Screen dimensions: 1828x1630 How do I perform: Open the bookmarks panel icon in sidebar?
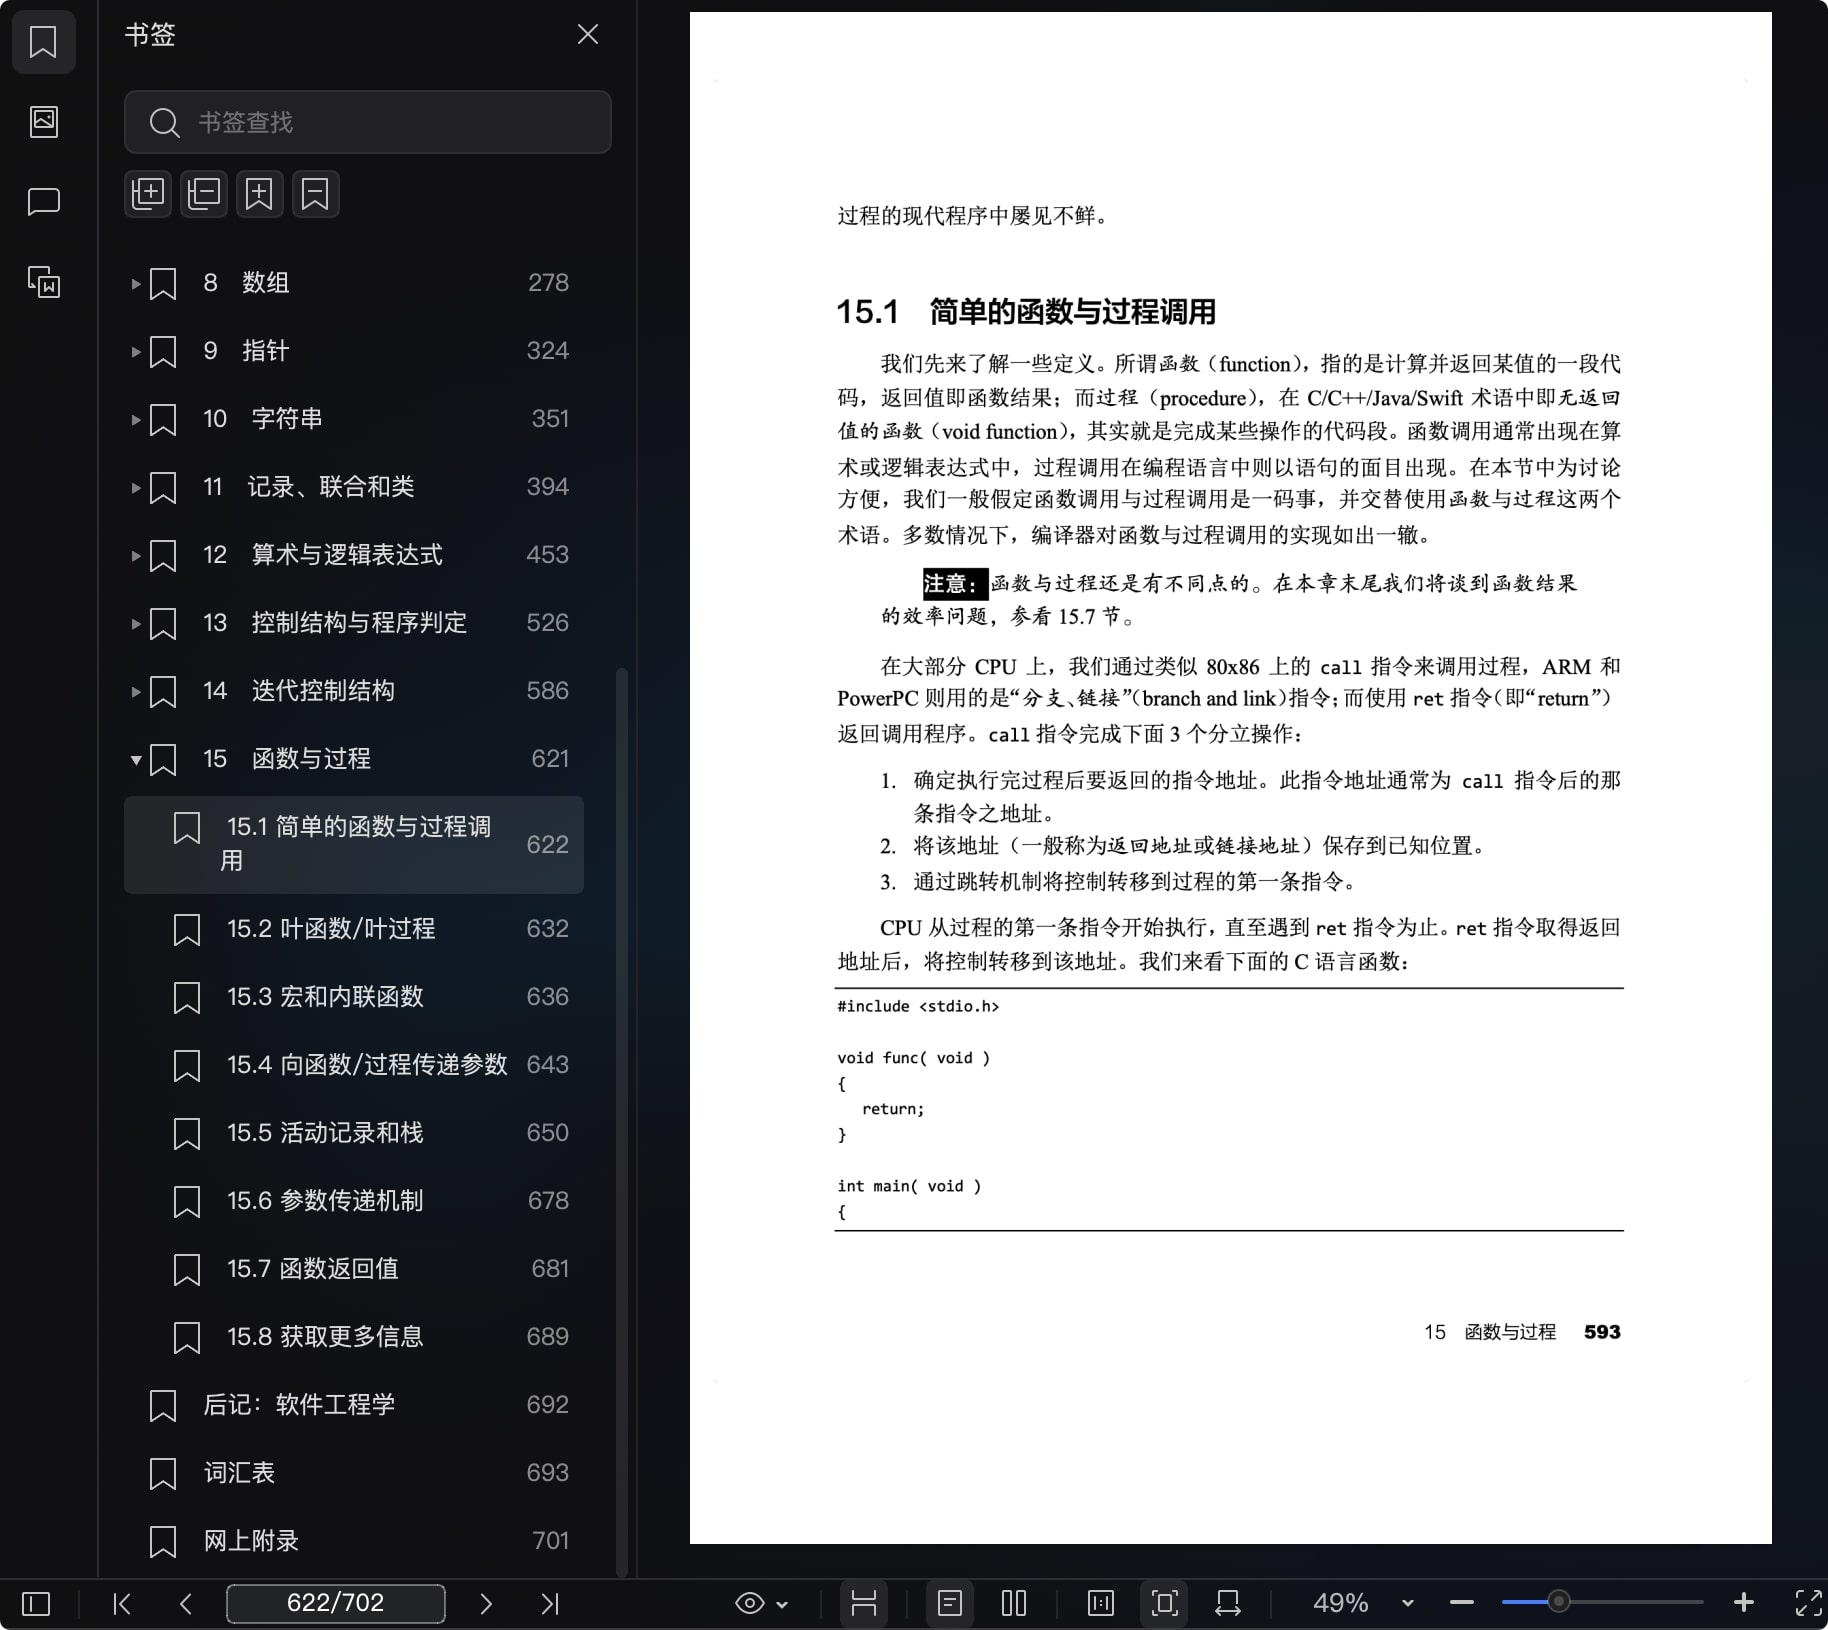coord(43,42)
